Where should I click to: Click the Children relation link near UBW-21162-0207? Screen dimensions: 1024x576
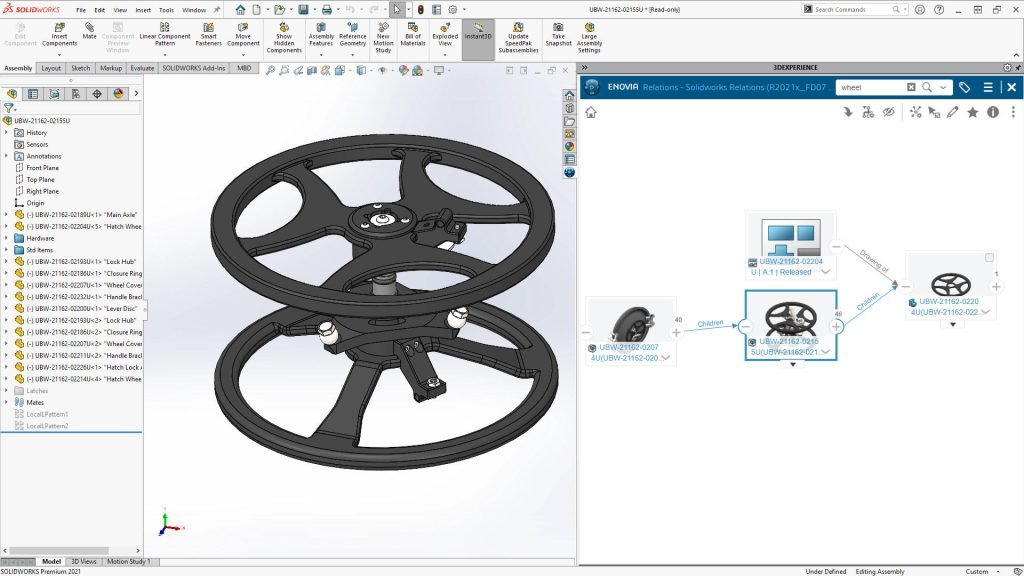(710, 323)
